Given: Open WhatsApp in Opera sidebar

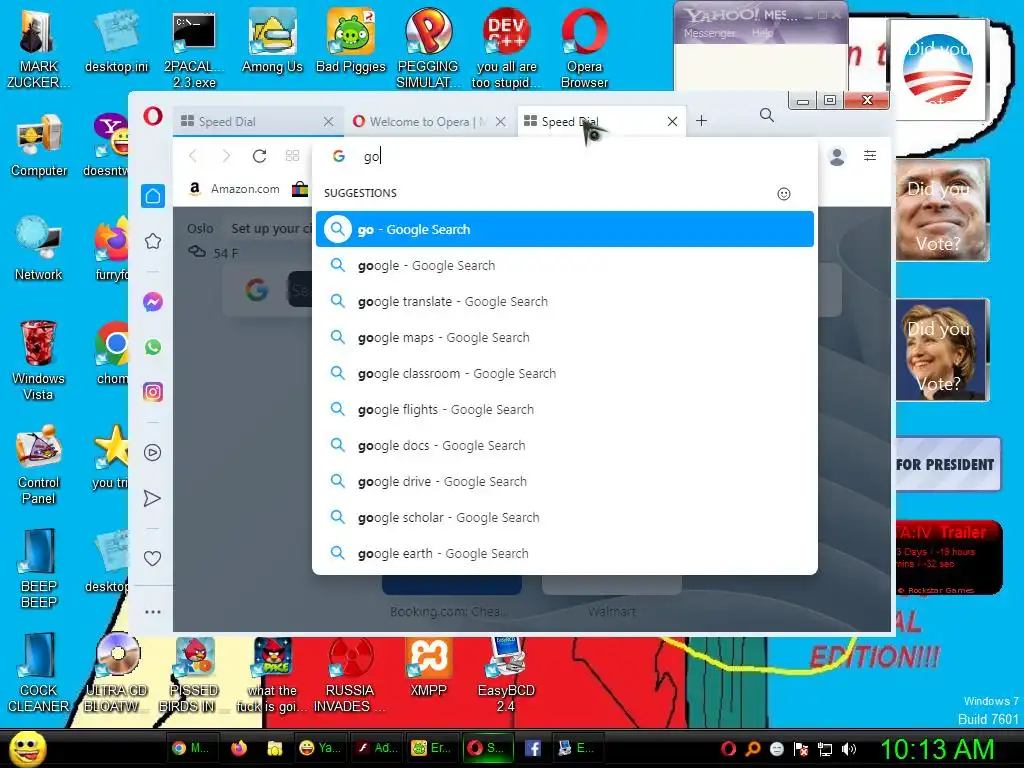Looking at the screenshot, I should [x=153, y=347].
